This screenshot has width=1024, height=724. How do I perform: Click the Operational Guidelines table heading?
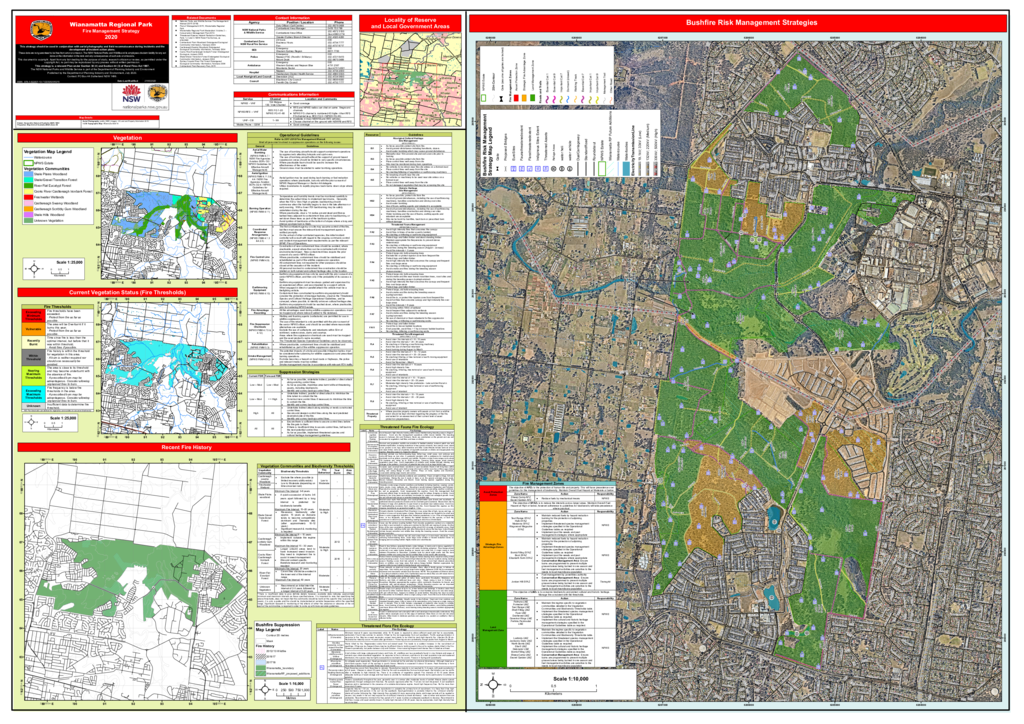coord(300,136)
